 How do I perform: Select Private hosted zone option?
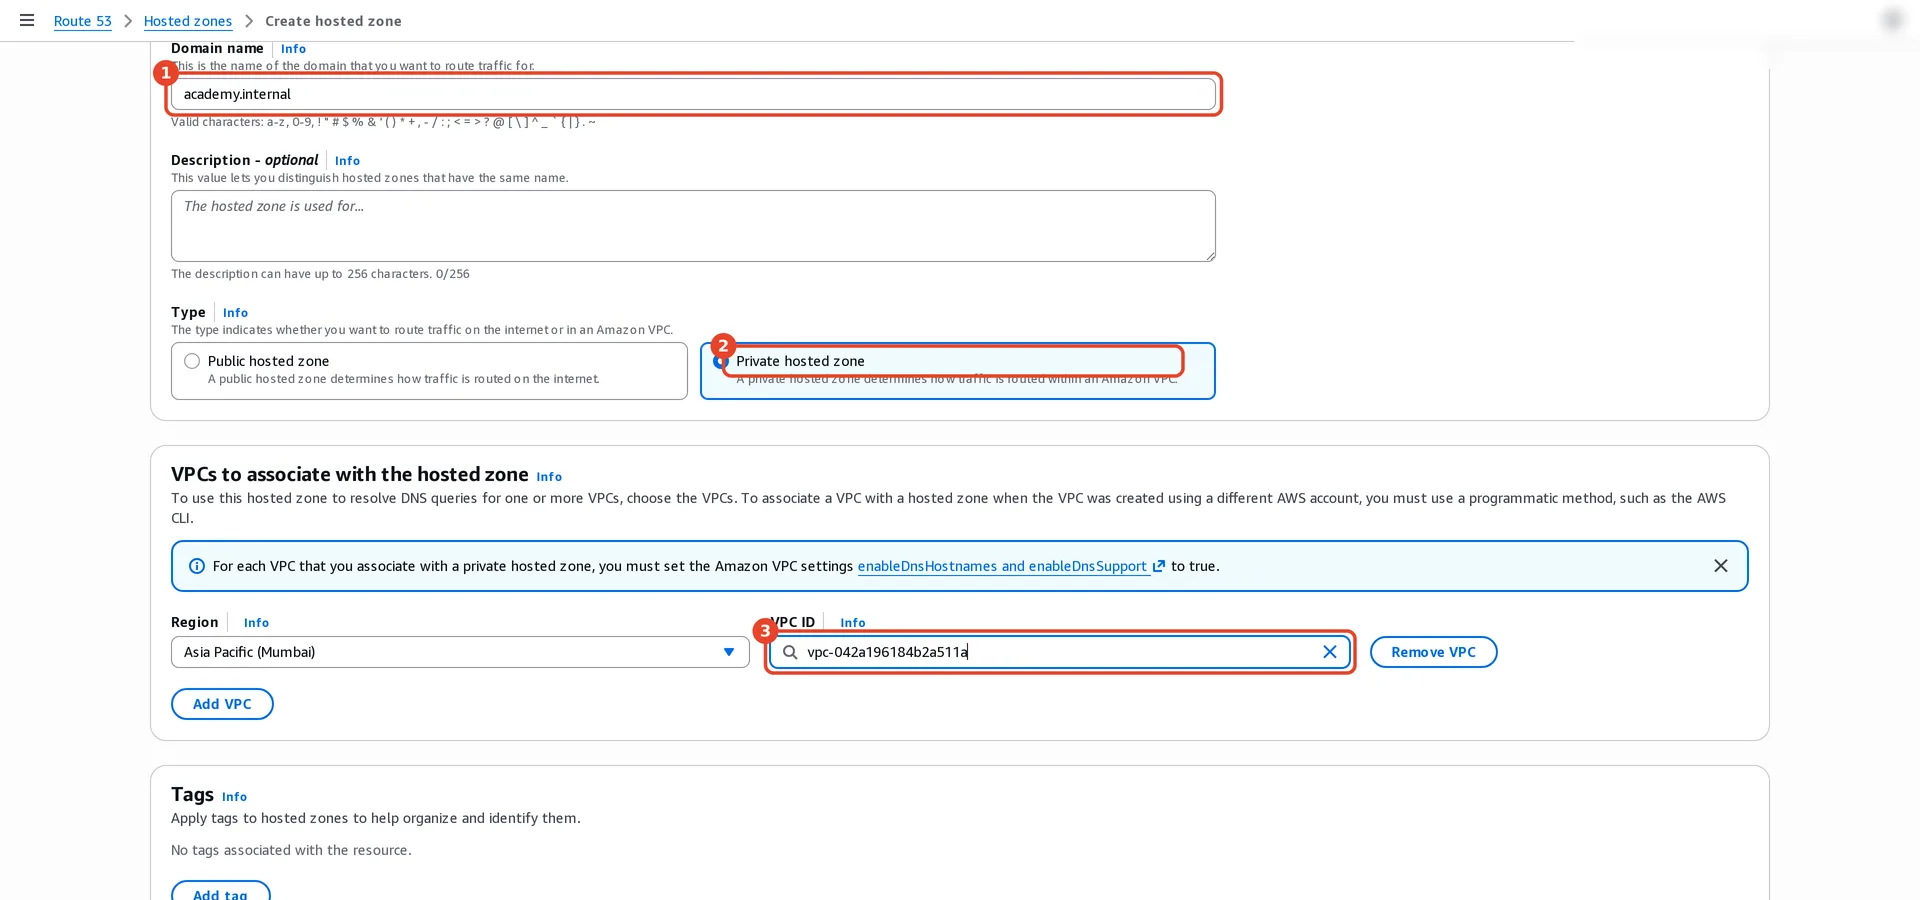[x=957, y=371]
